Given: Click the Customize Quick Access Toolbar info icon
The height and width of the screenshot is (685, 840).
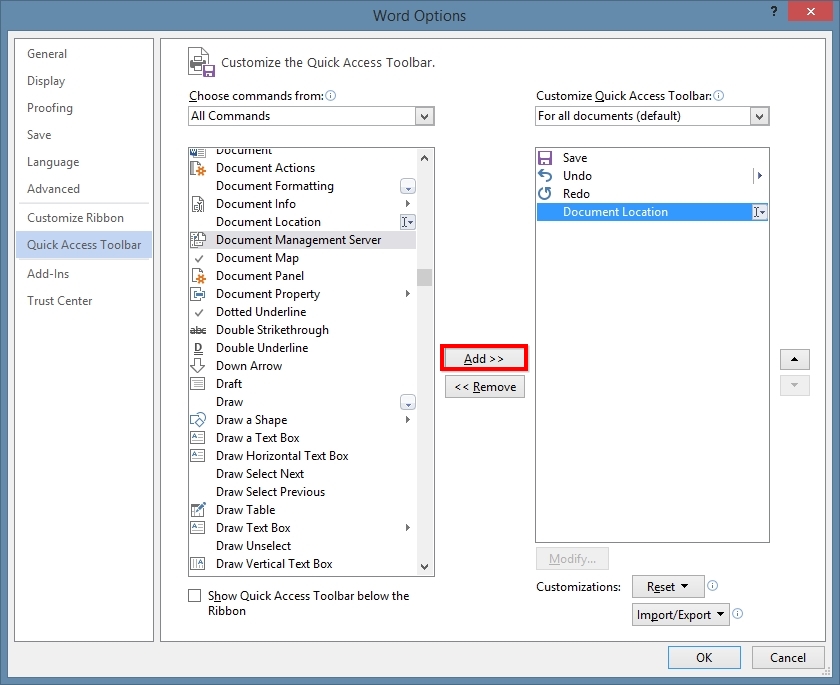Looking at the screenshot, I should tap(719, 96).
